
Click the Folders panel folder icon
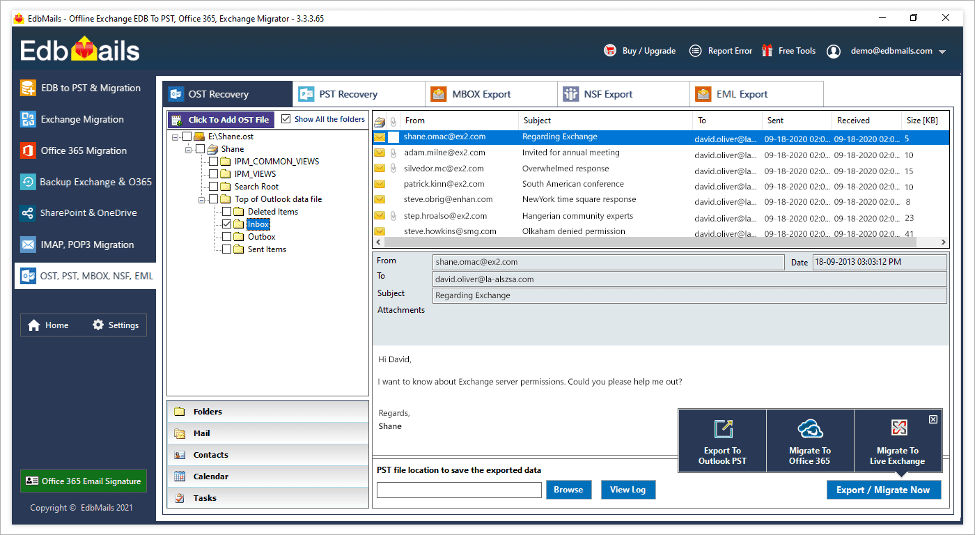(x=180, y=412)
